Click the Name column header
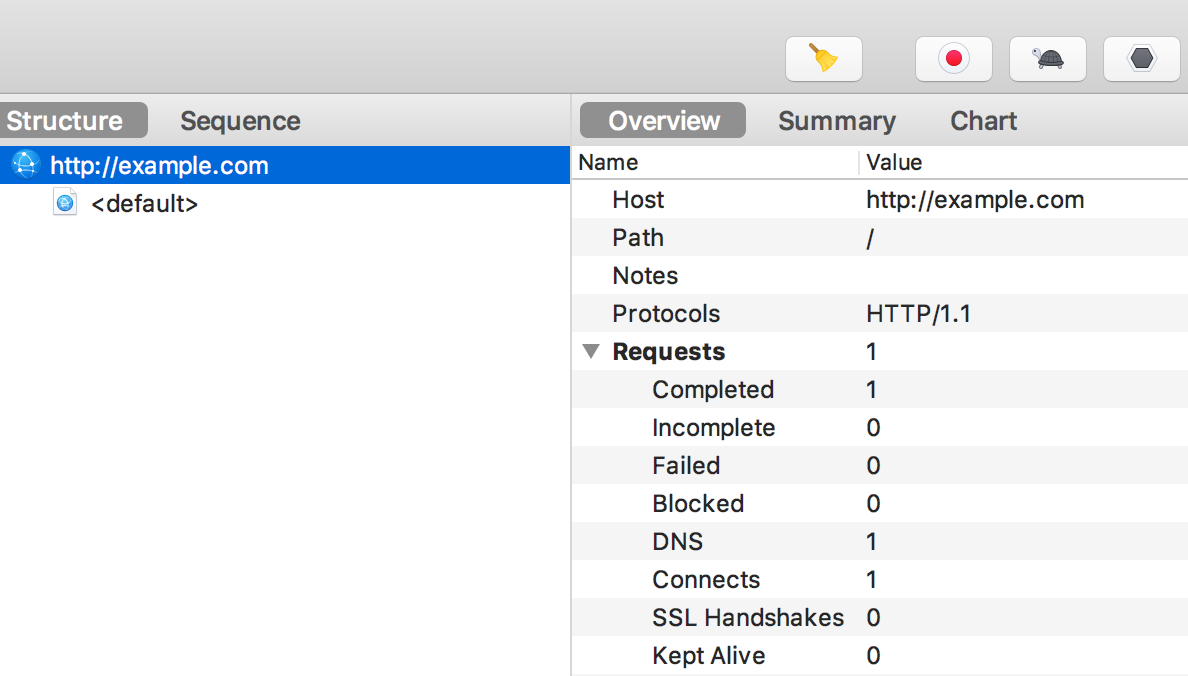Screen dimensions: 1188x676 pos(608,162)
